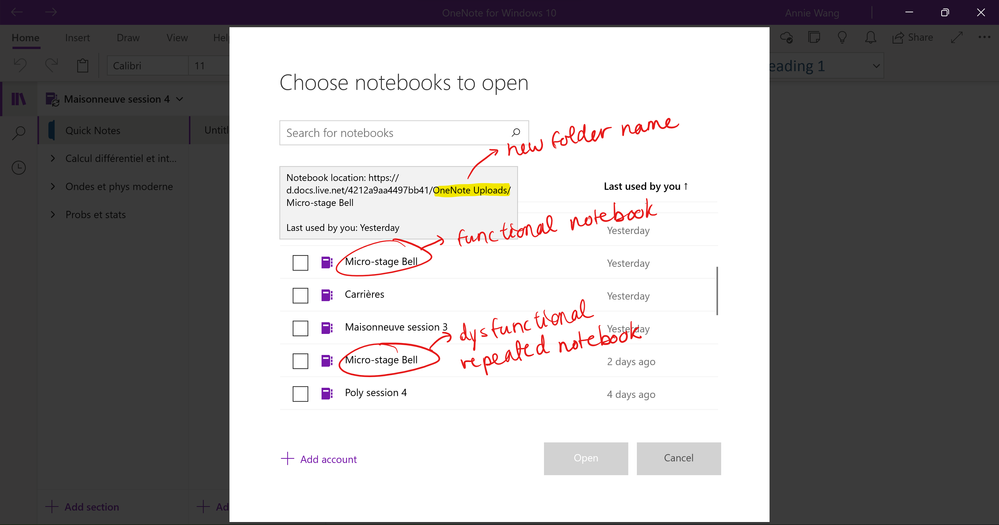Undo the last action
This screenshot has width=999, height=525.
point(20,65)
